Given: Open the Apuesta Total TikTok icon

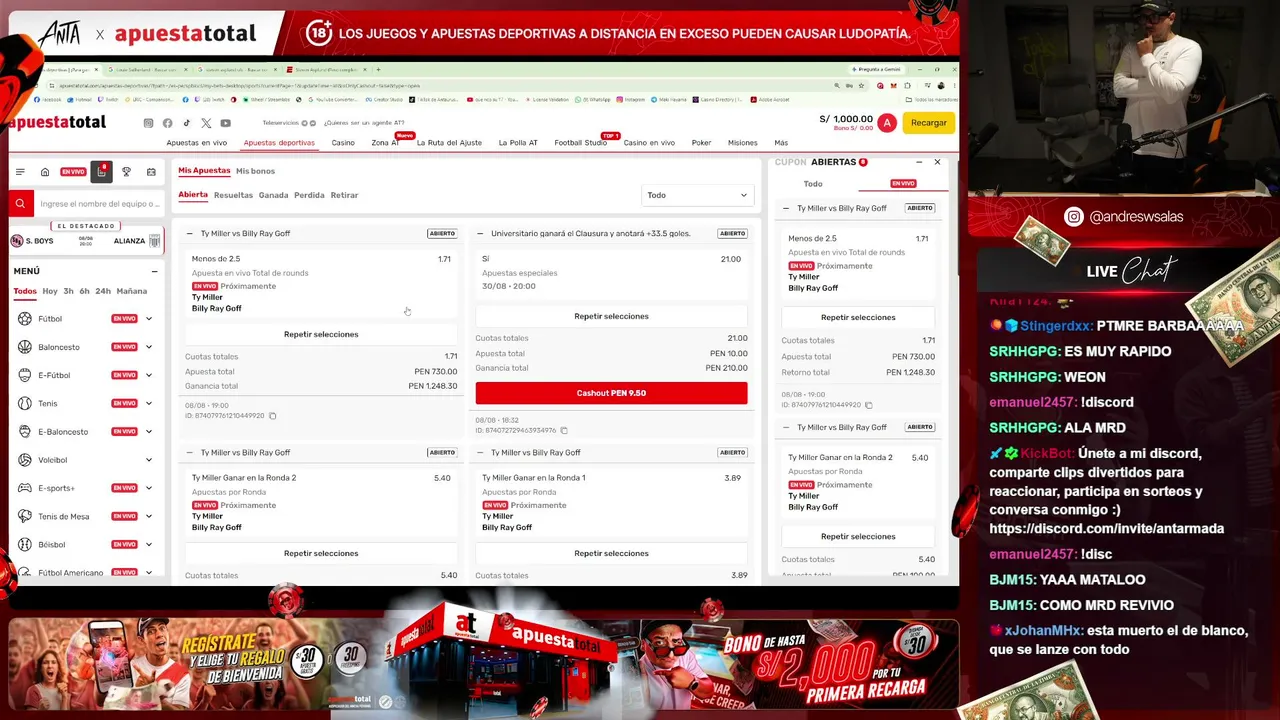Looking at the screenshot, I should coord(187,123).
